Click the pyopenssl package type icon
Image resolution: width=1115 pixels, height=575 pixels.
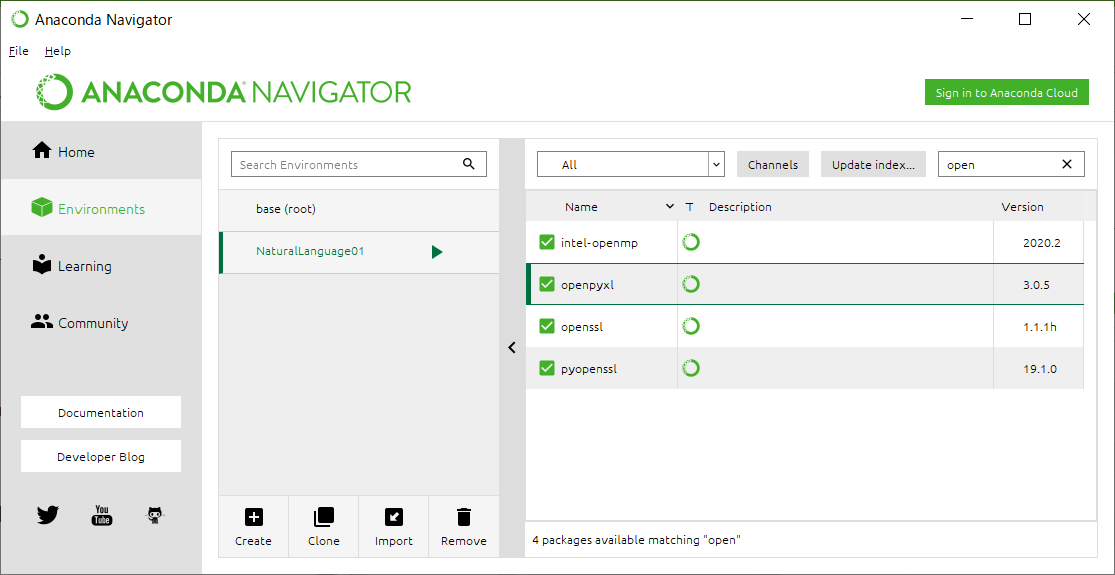[690, 368]
